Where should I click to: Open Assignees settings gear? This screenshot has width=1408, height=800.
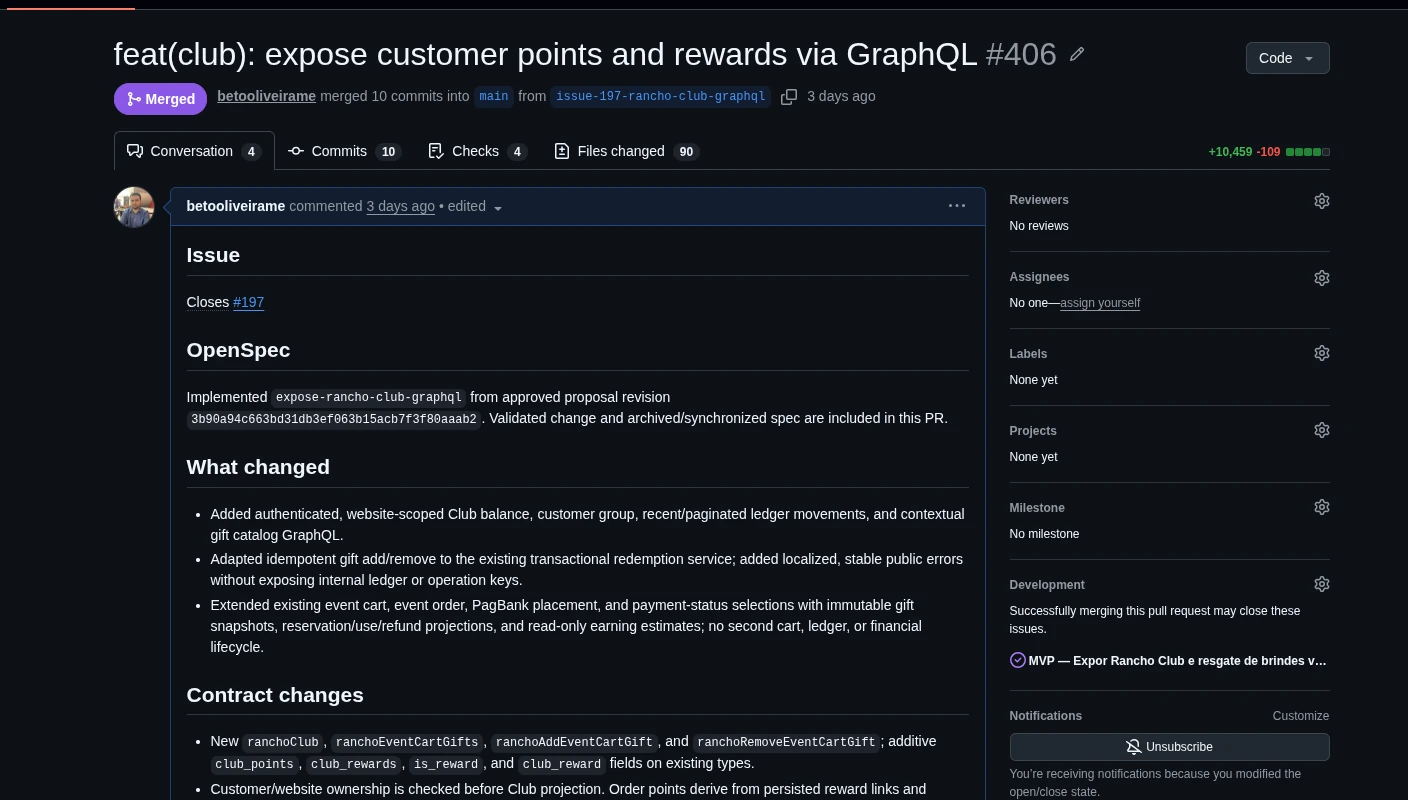1321,278
